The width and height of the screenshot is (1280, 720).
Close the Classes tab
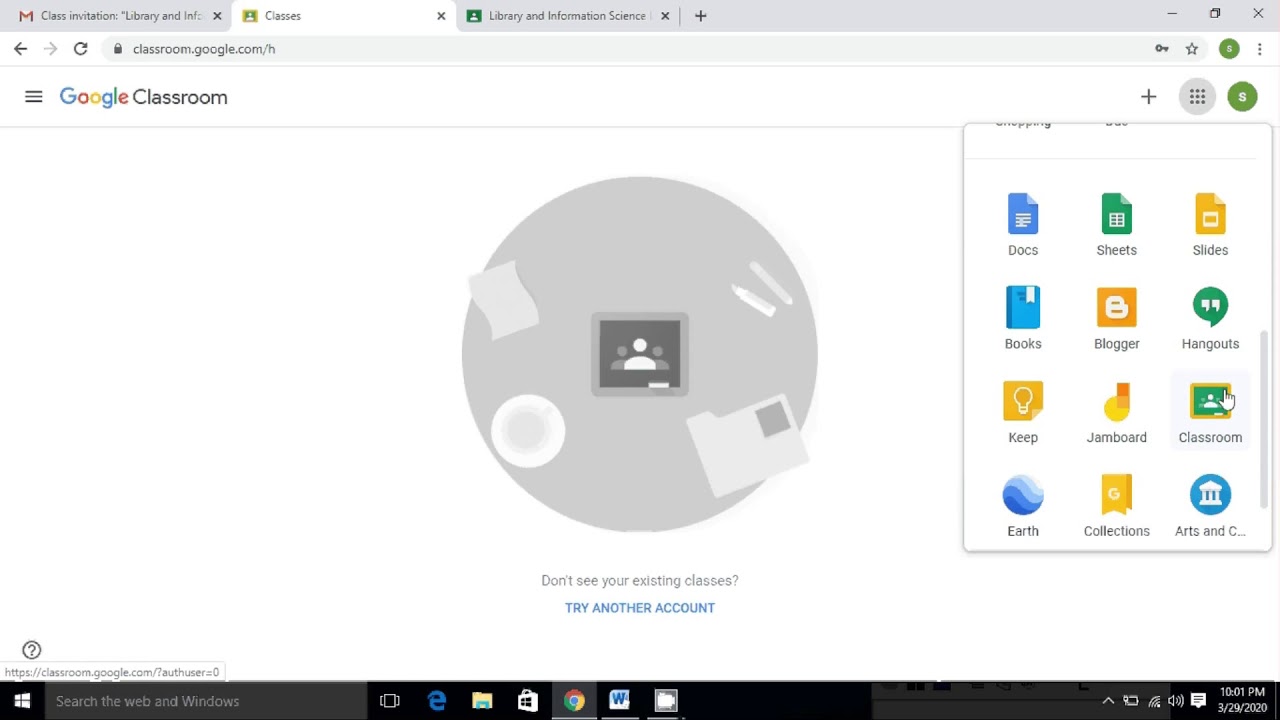tap(441, 16)
